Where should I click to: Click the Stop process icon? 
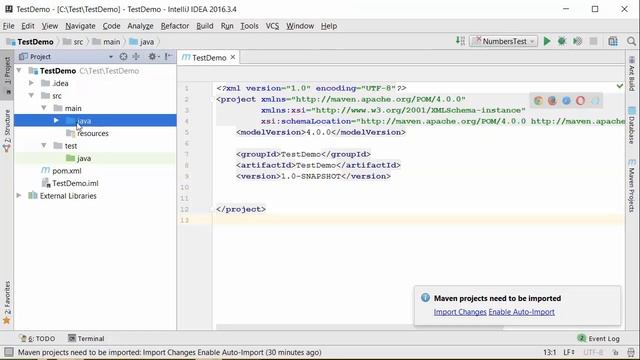[x=593, y=41]
